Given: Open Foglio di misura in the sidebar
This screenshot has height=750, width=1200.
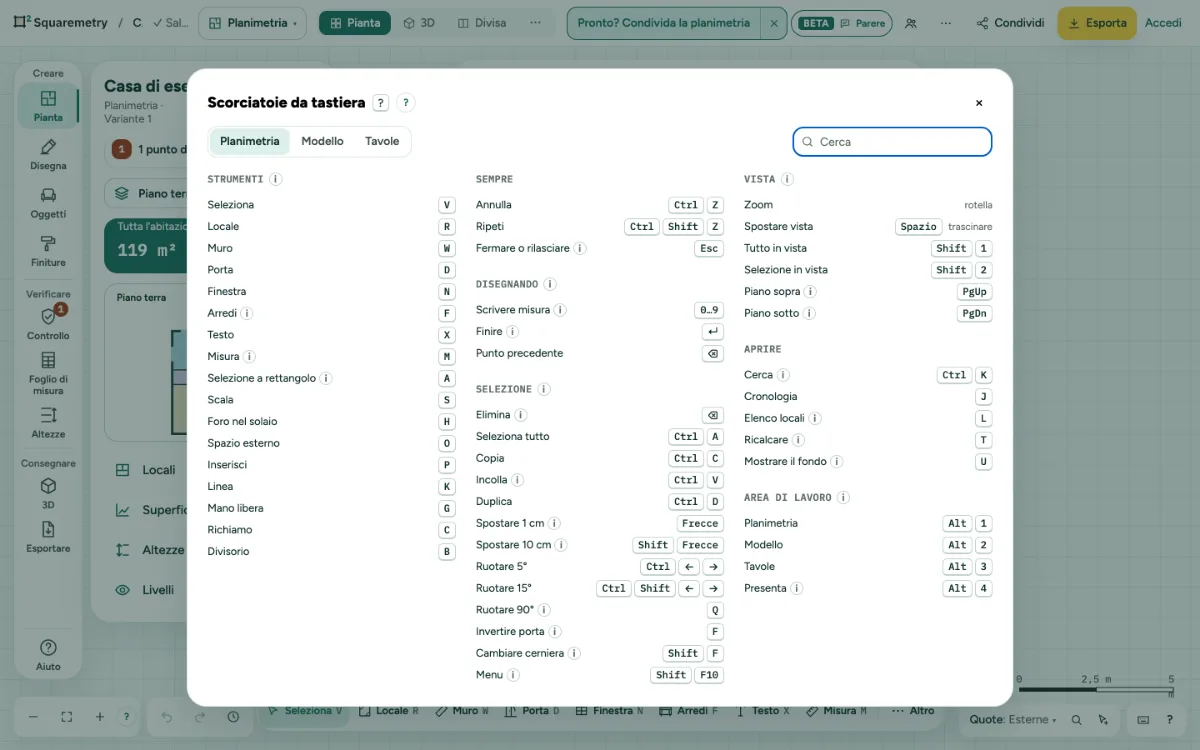Looking at the screenshot, I should pyautogui.click(x=48, y=372).
